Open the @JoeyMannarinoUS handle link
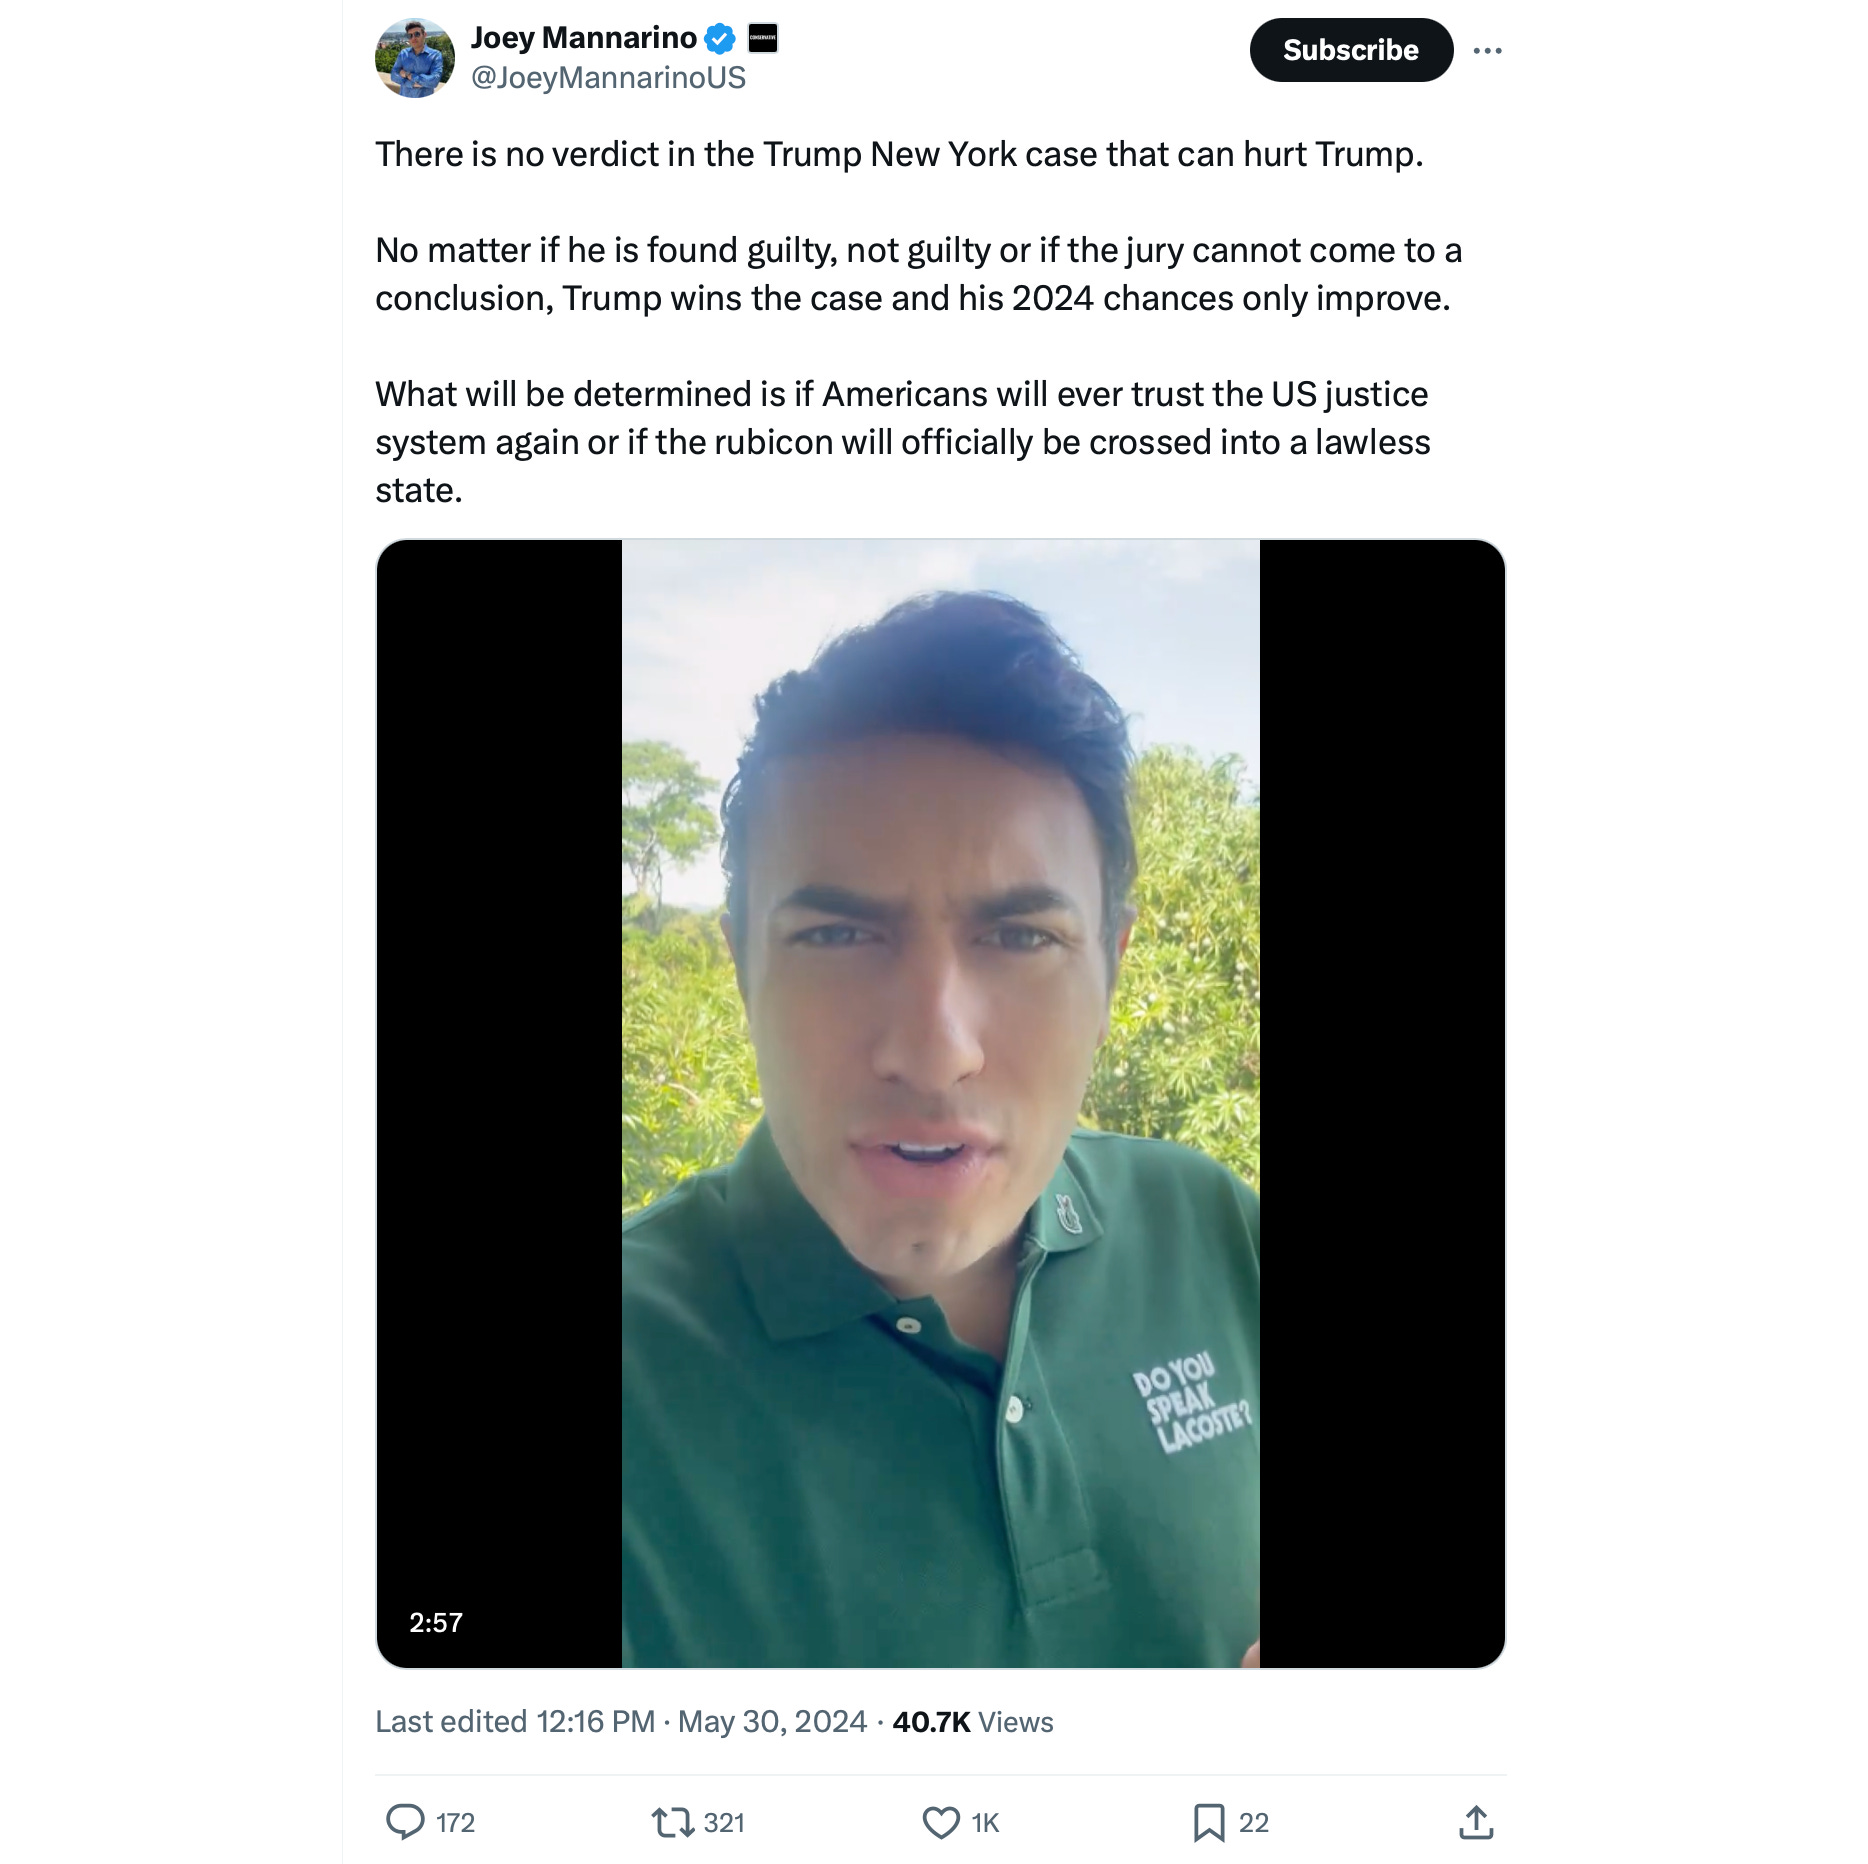Image resolution: width=1868 pixels, height=1864 pixels. [x=608, y=78]
